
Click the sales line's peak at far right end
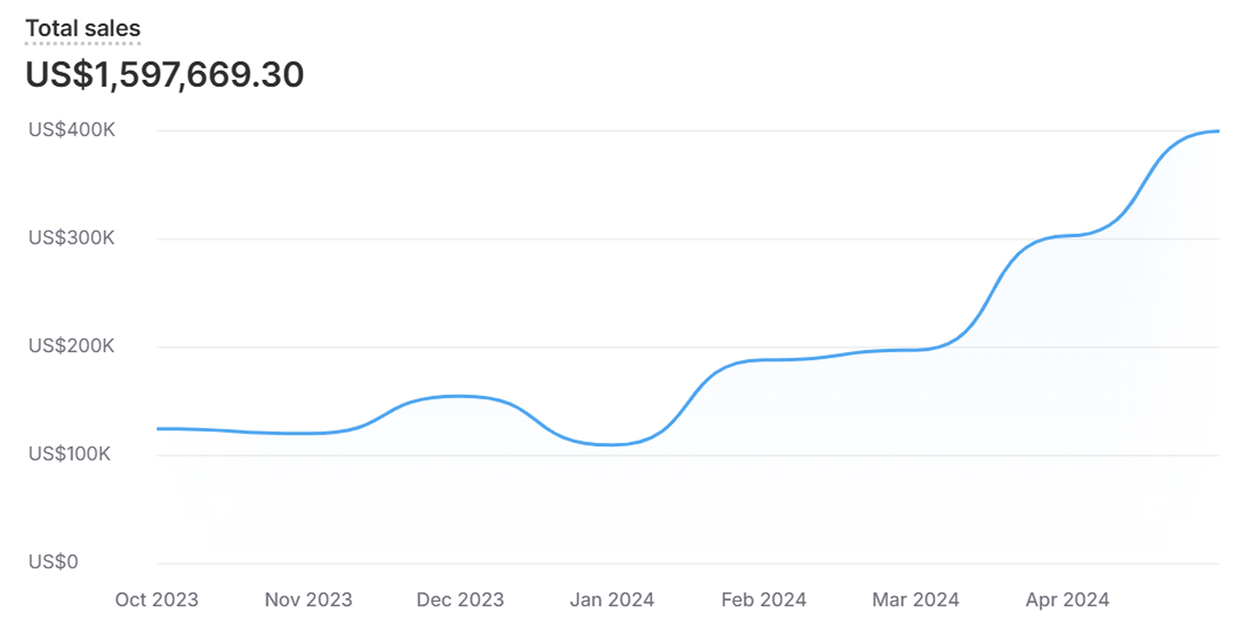click(1217, 131)
